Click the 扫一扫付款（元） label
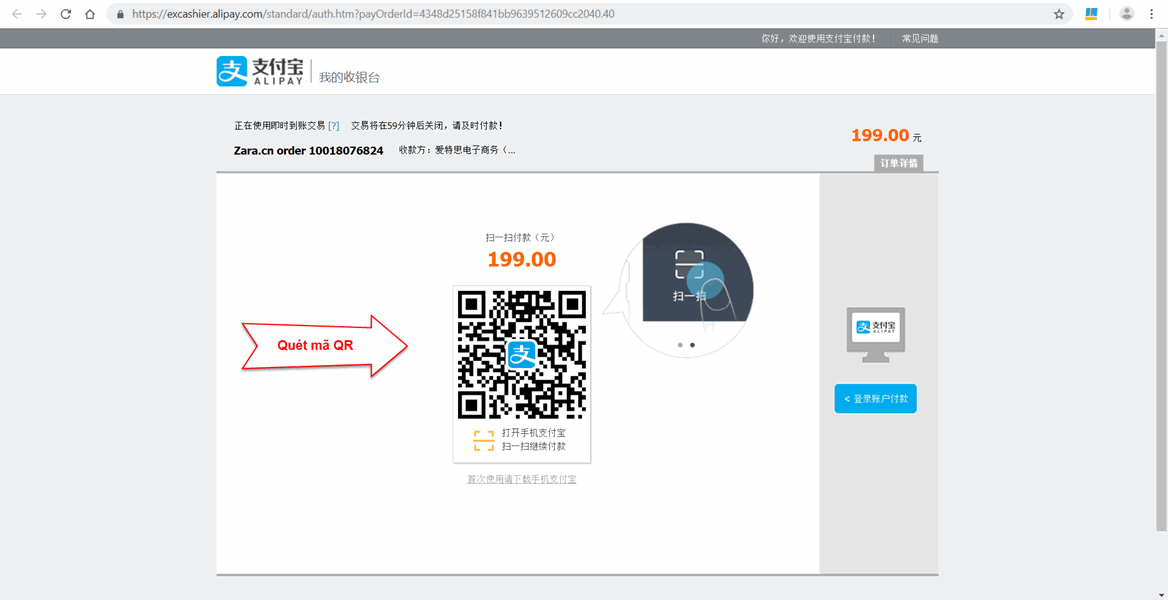The height and width of the screenshot is (600, 1168). [x=521, y=238]
